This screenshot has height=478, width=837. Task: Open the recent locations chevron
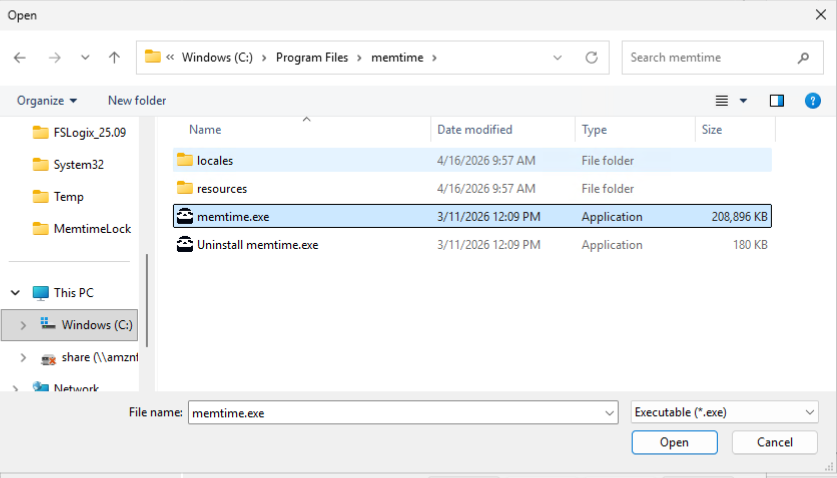pyautogui.click(x=85, y=58)
